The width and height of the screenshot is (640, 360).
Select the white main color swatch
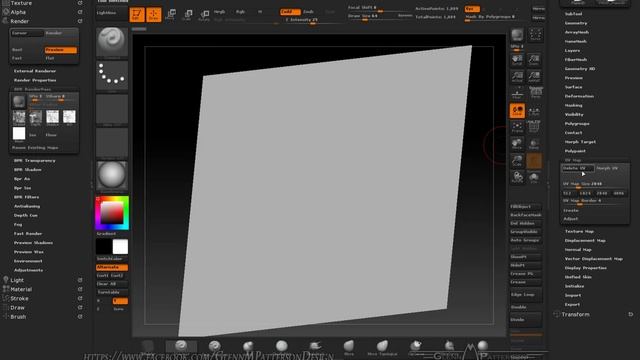[120, 247]
